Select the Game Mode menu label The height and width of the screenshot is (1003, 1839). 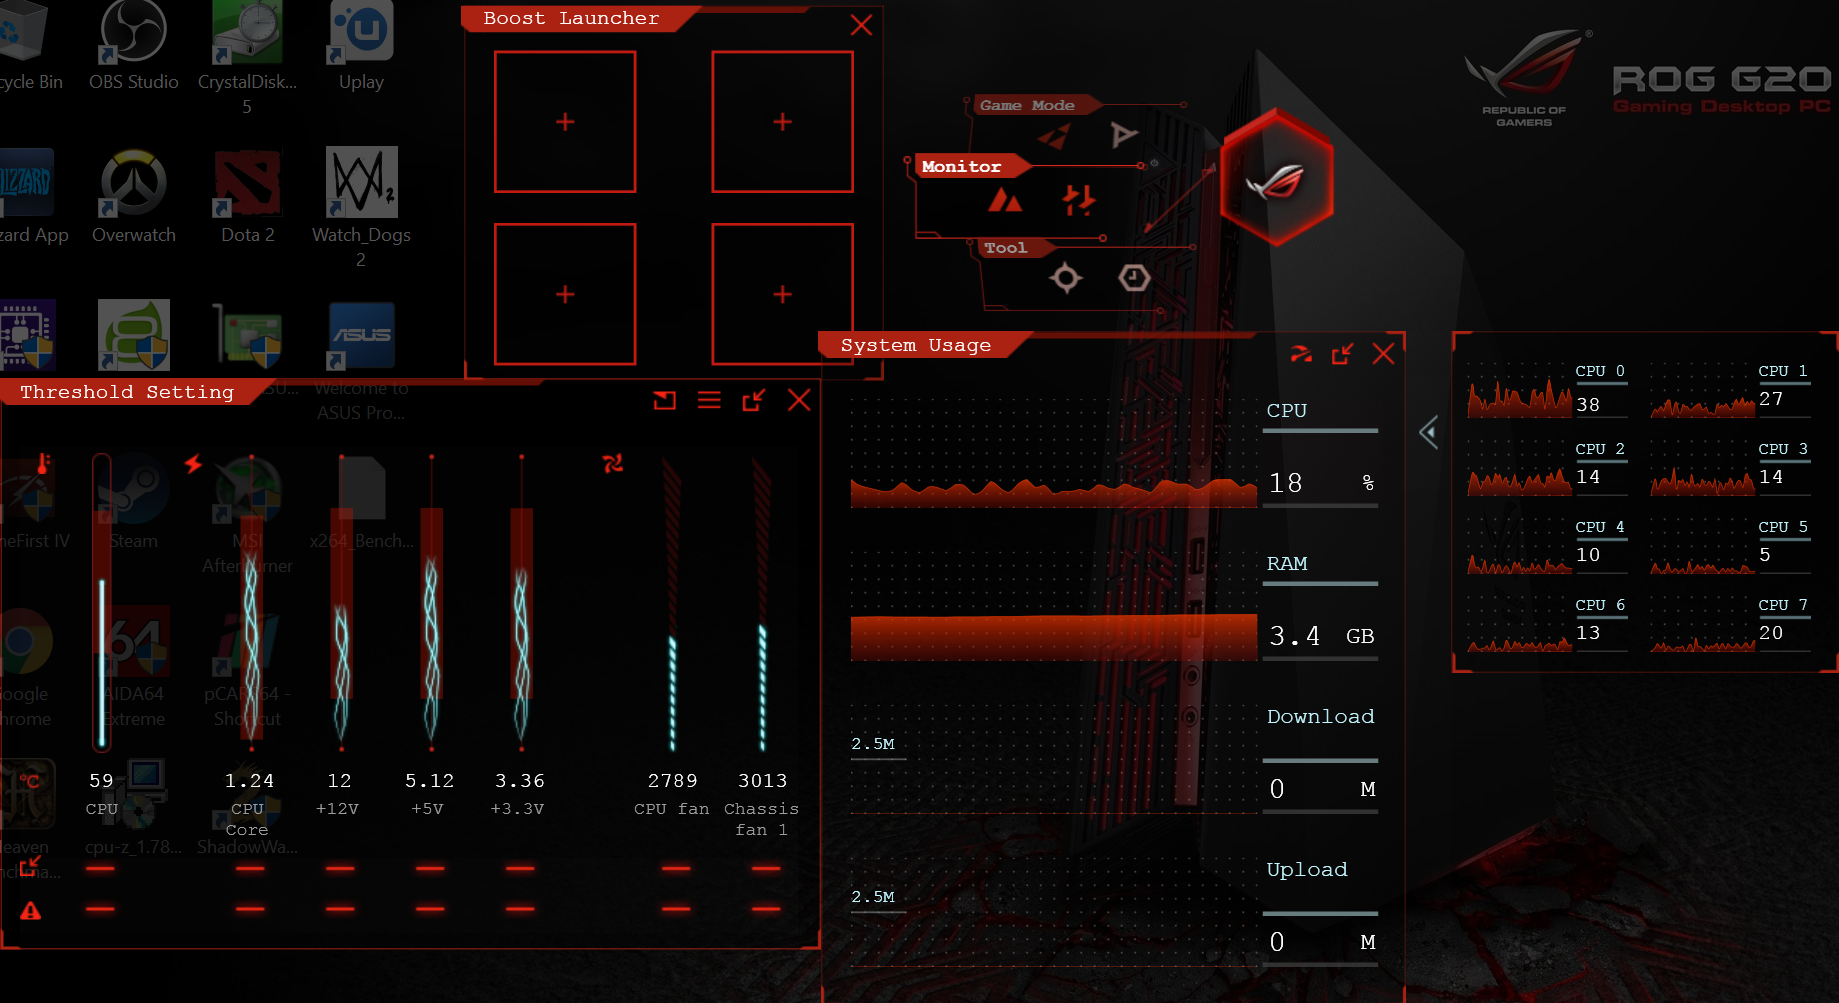tap(1027, 105)
